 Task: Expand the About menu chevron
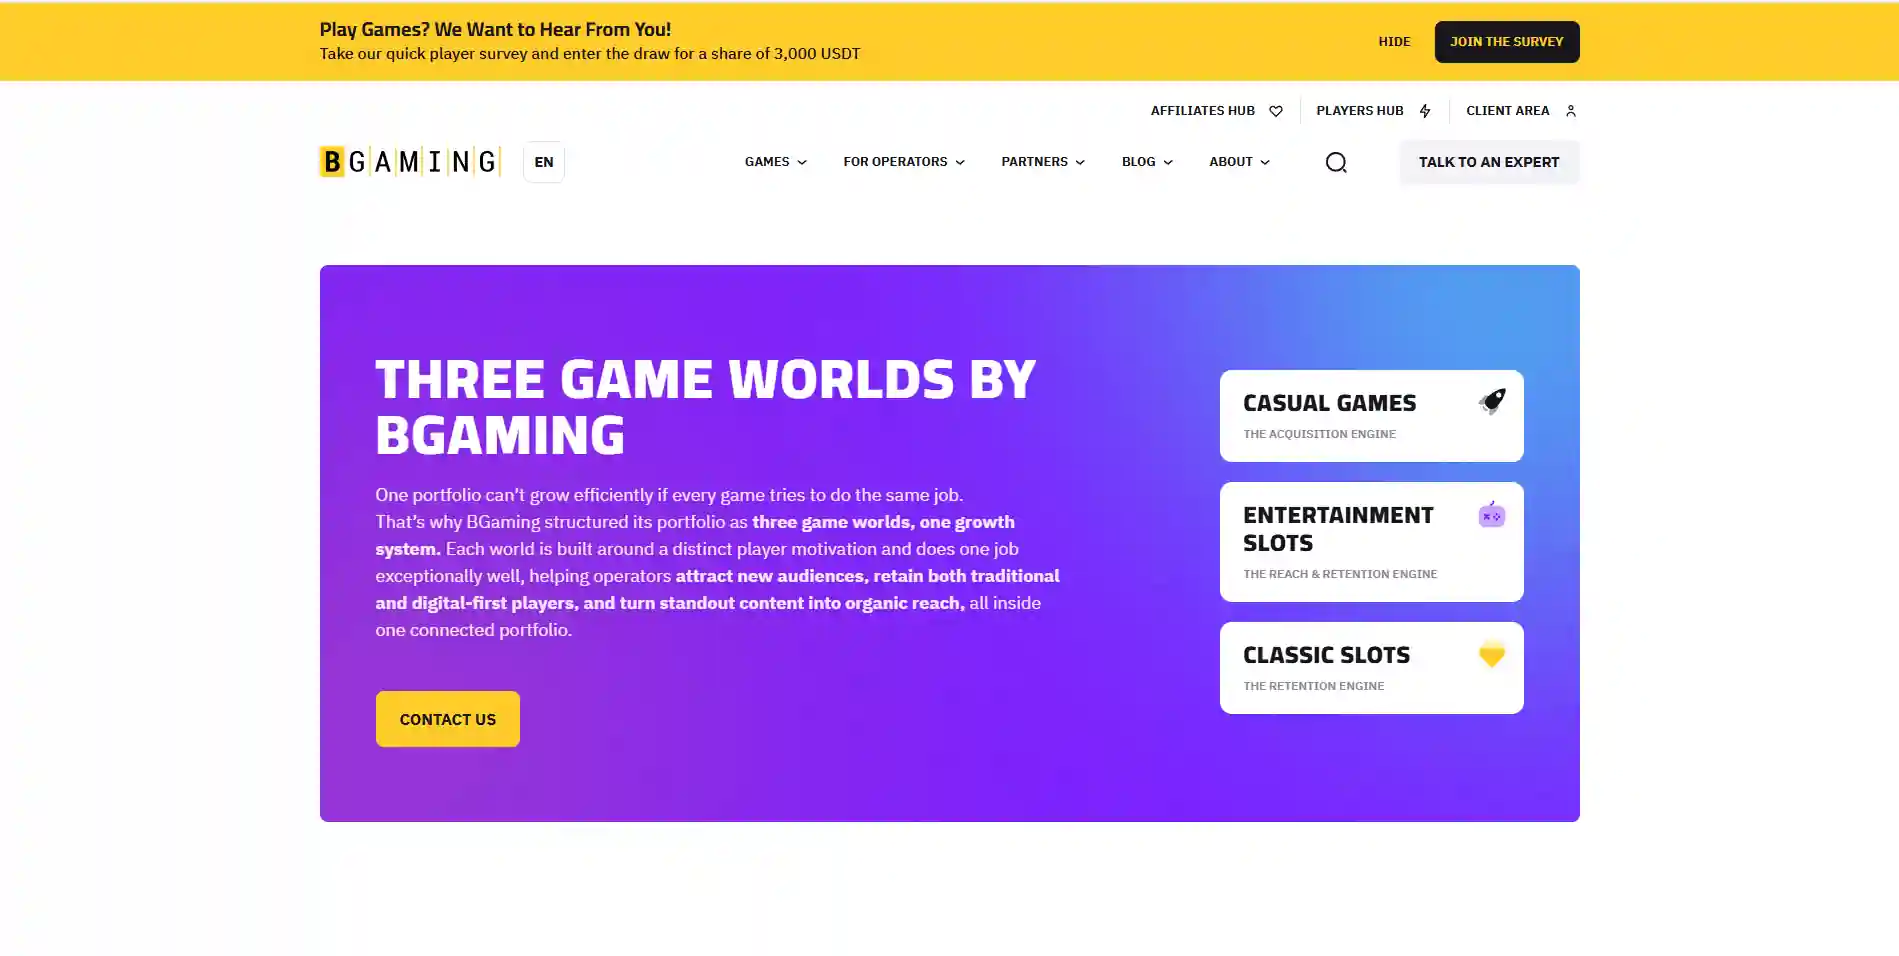(x=1265, y=162)
